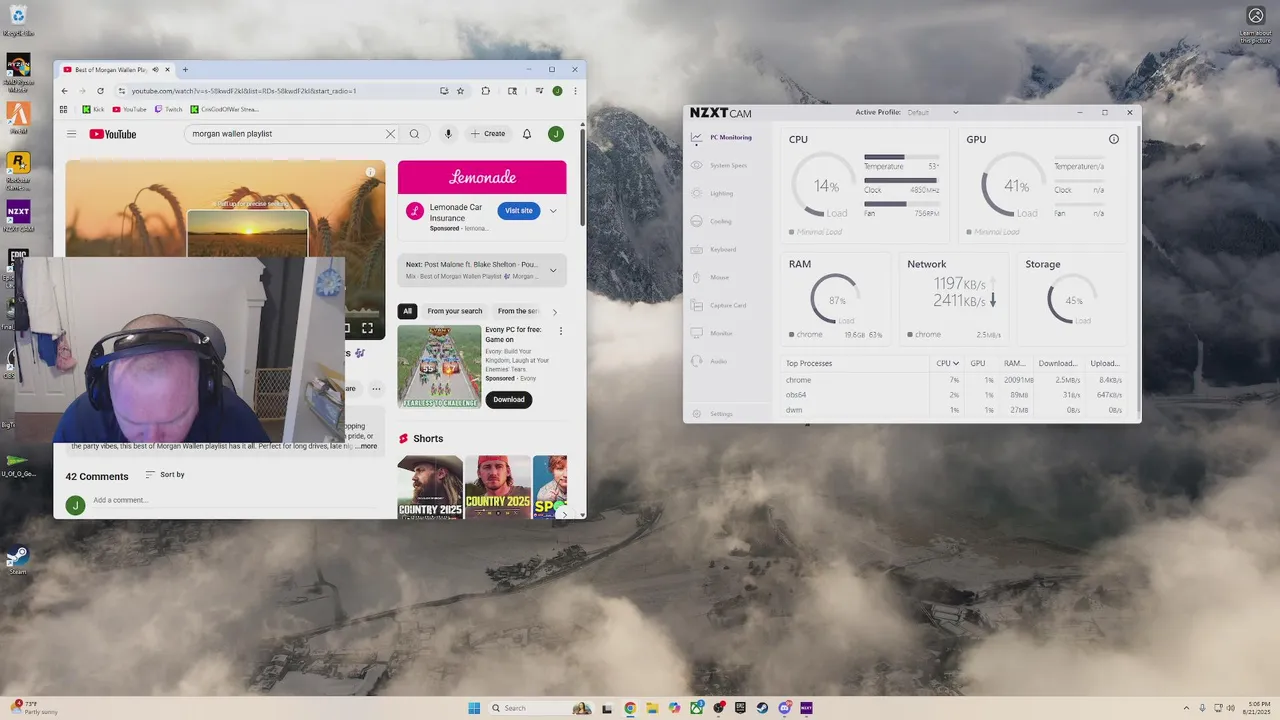Select the obs64 process row name
The height and width of the screenshot is (720, 1280).
796,395
